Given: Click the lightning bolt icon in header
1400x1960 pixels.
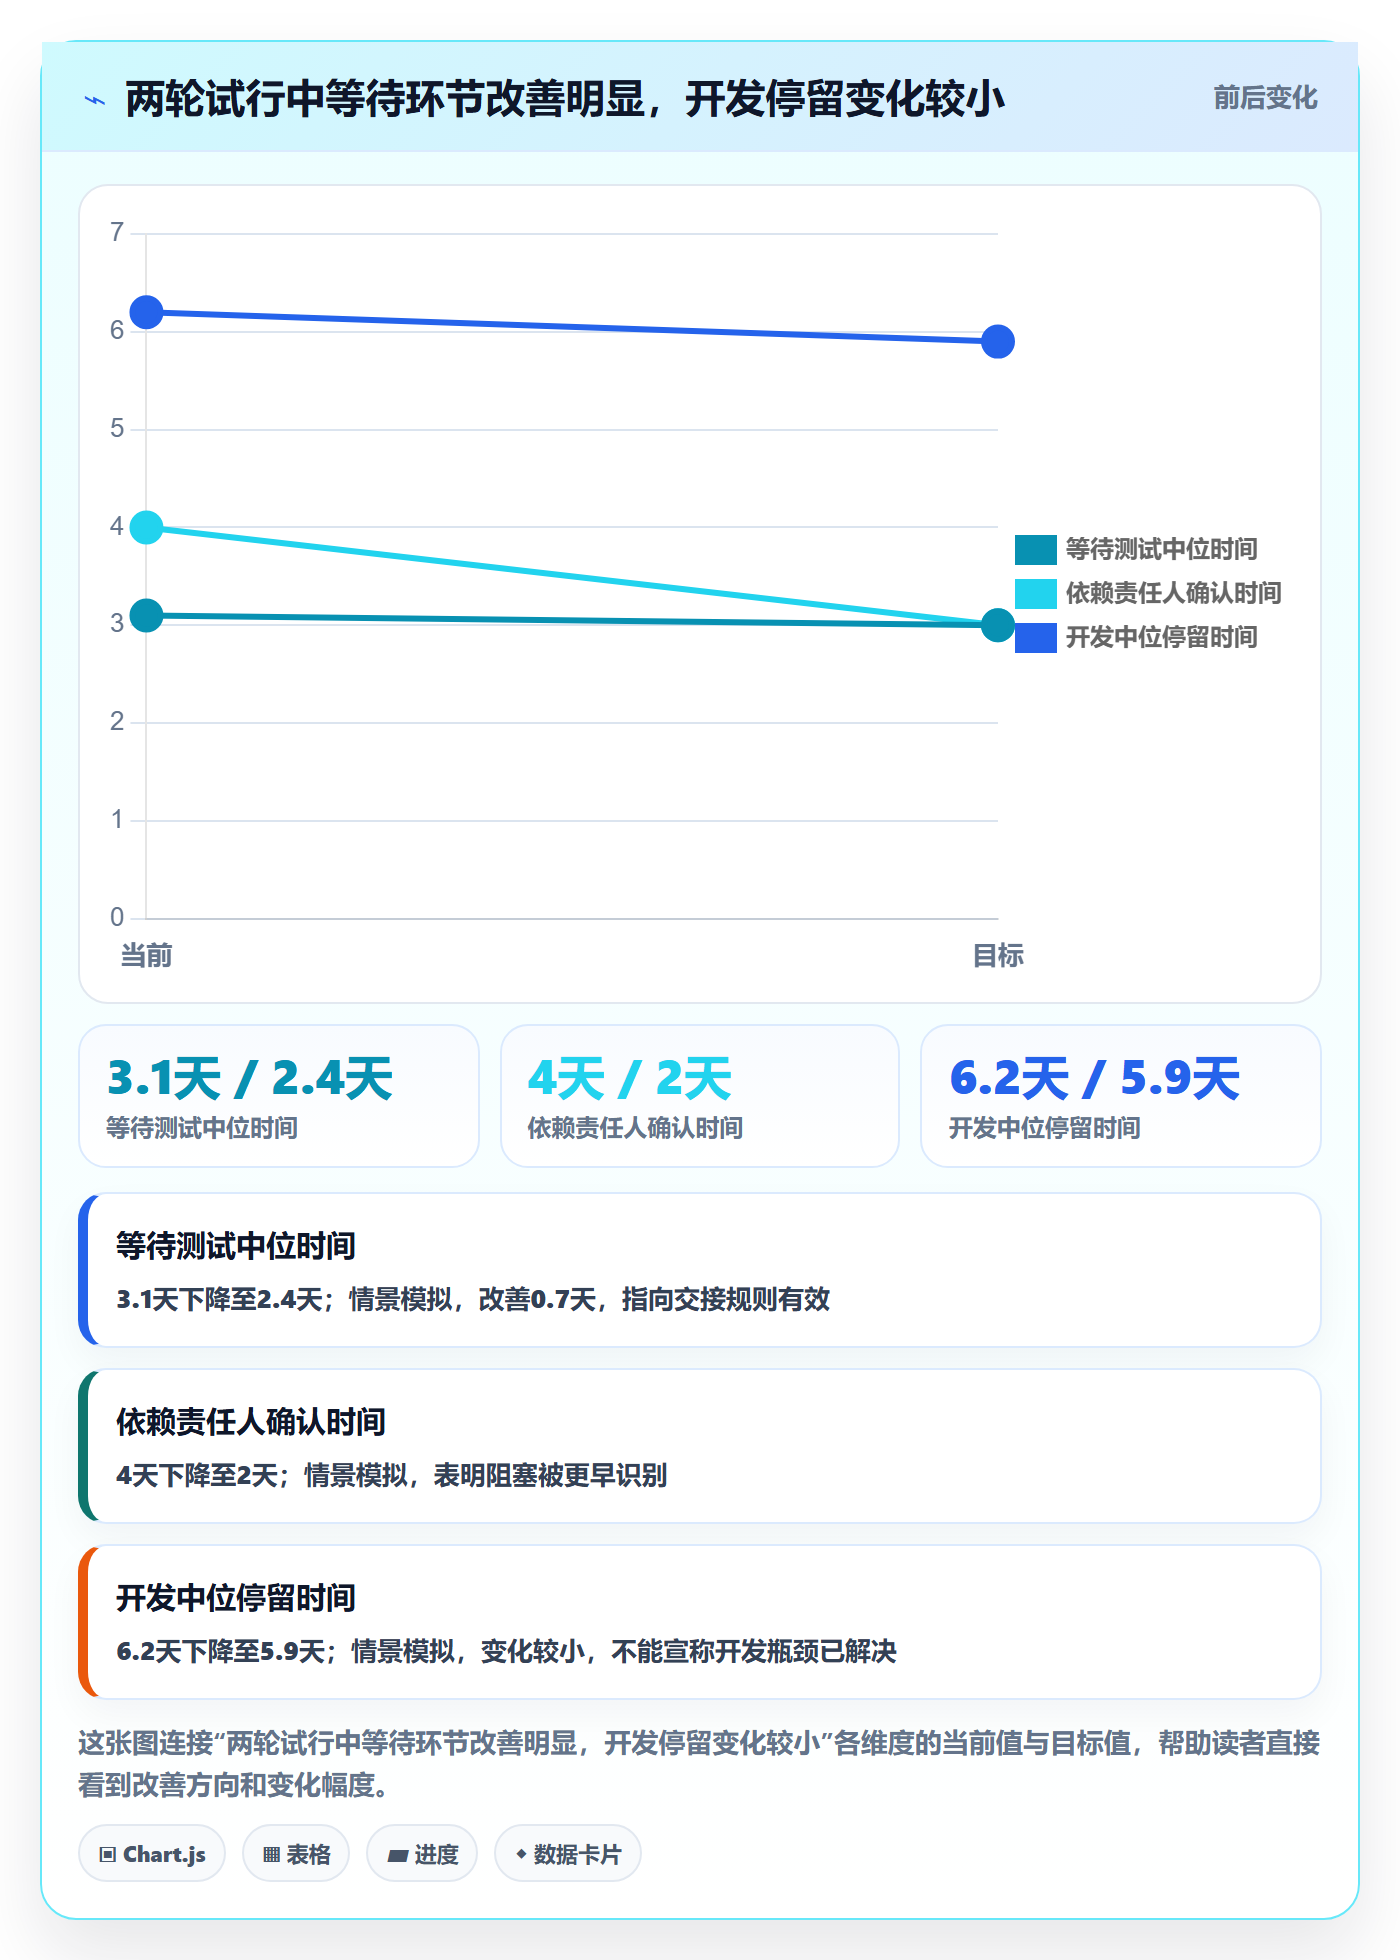Looking at the screenshot, I should click(95, 99).
